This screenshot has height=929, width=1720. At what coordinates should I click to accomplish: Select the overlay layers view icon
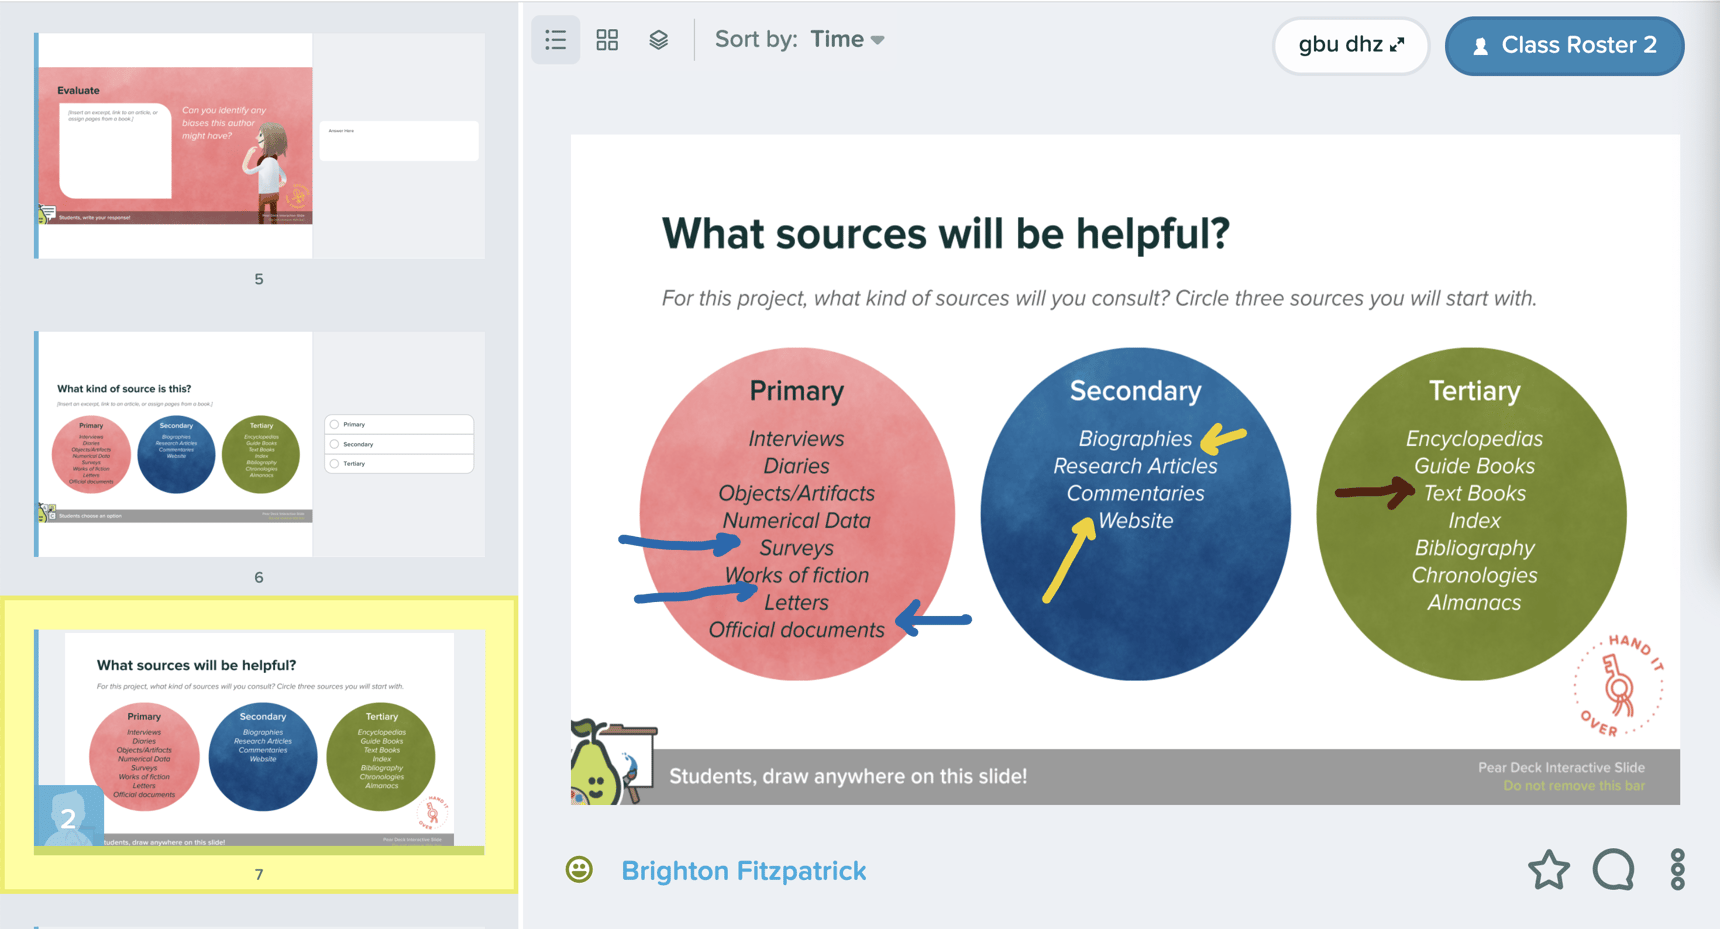click(658, 40)
